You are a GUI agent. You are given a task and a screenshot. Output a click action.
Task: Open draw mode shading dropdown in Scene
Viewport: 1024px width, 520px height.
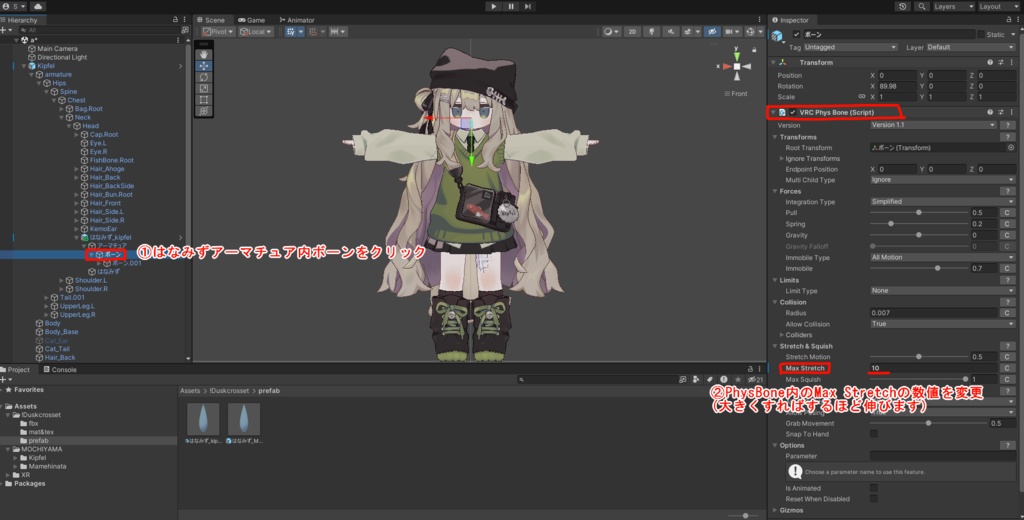click(x=611, y=31)
